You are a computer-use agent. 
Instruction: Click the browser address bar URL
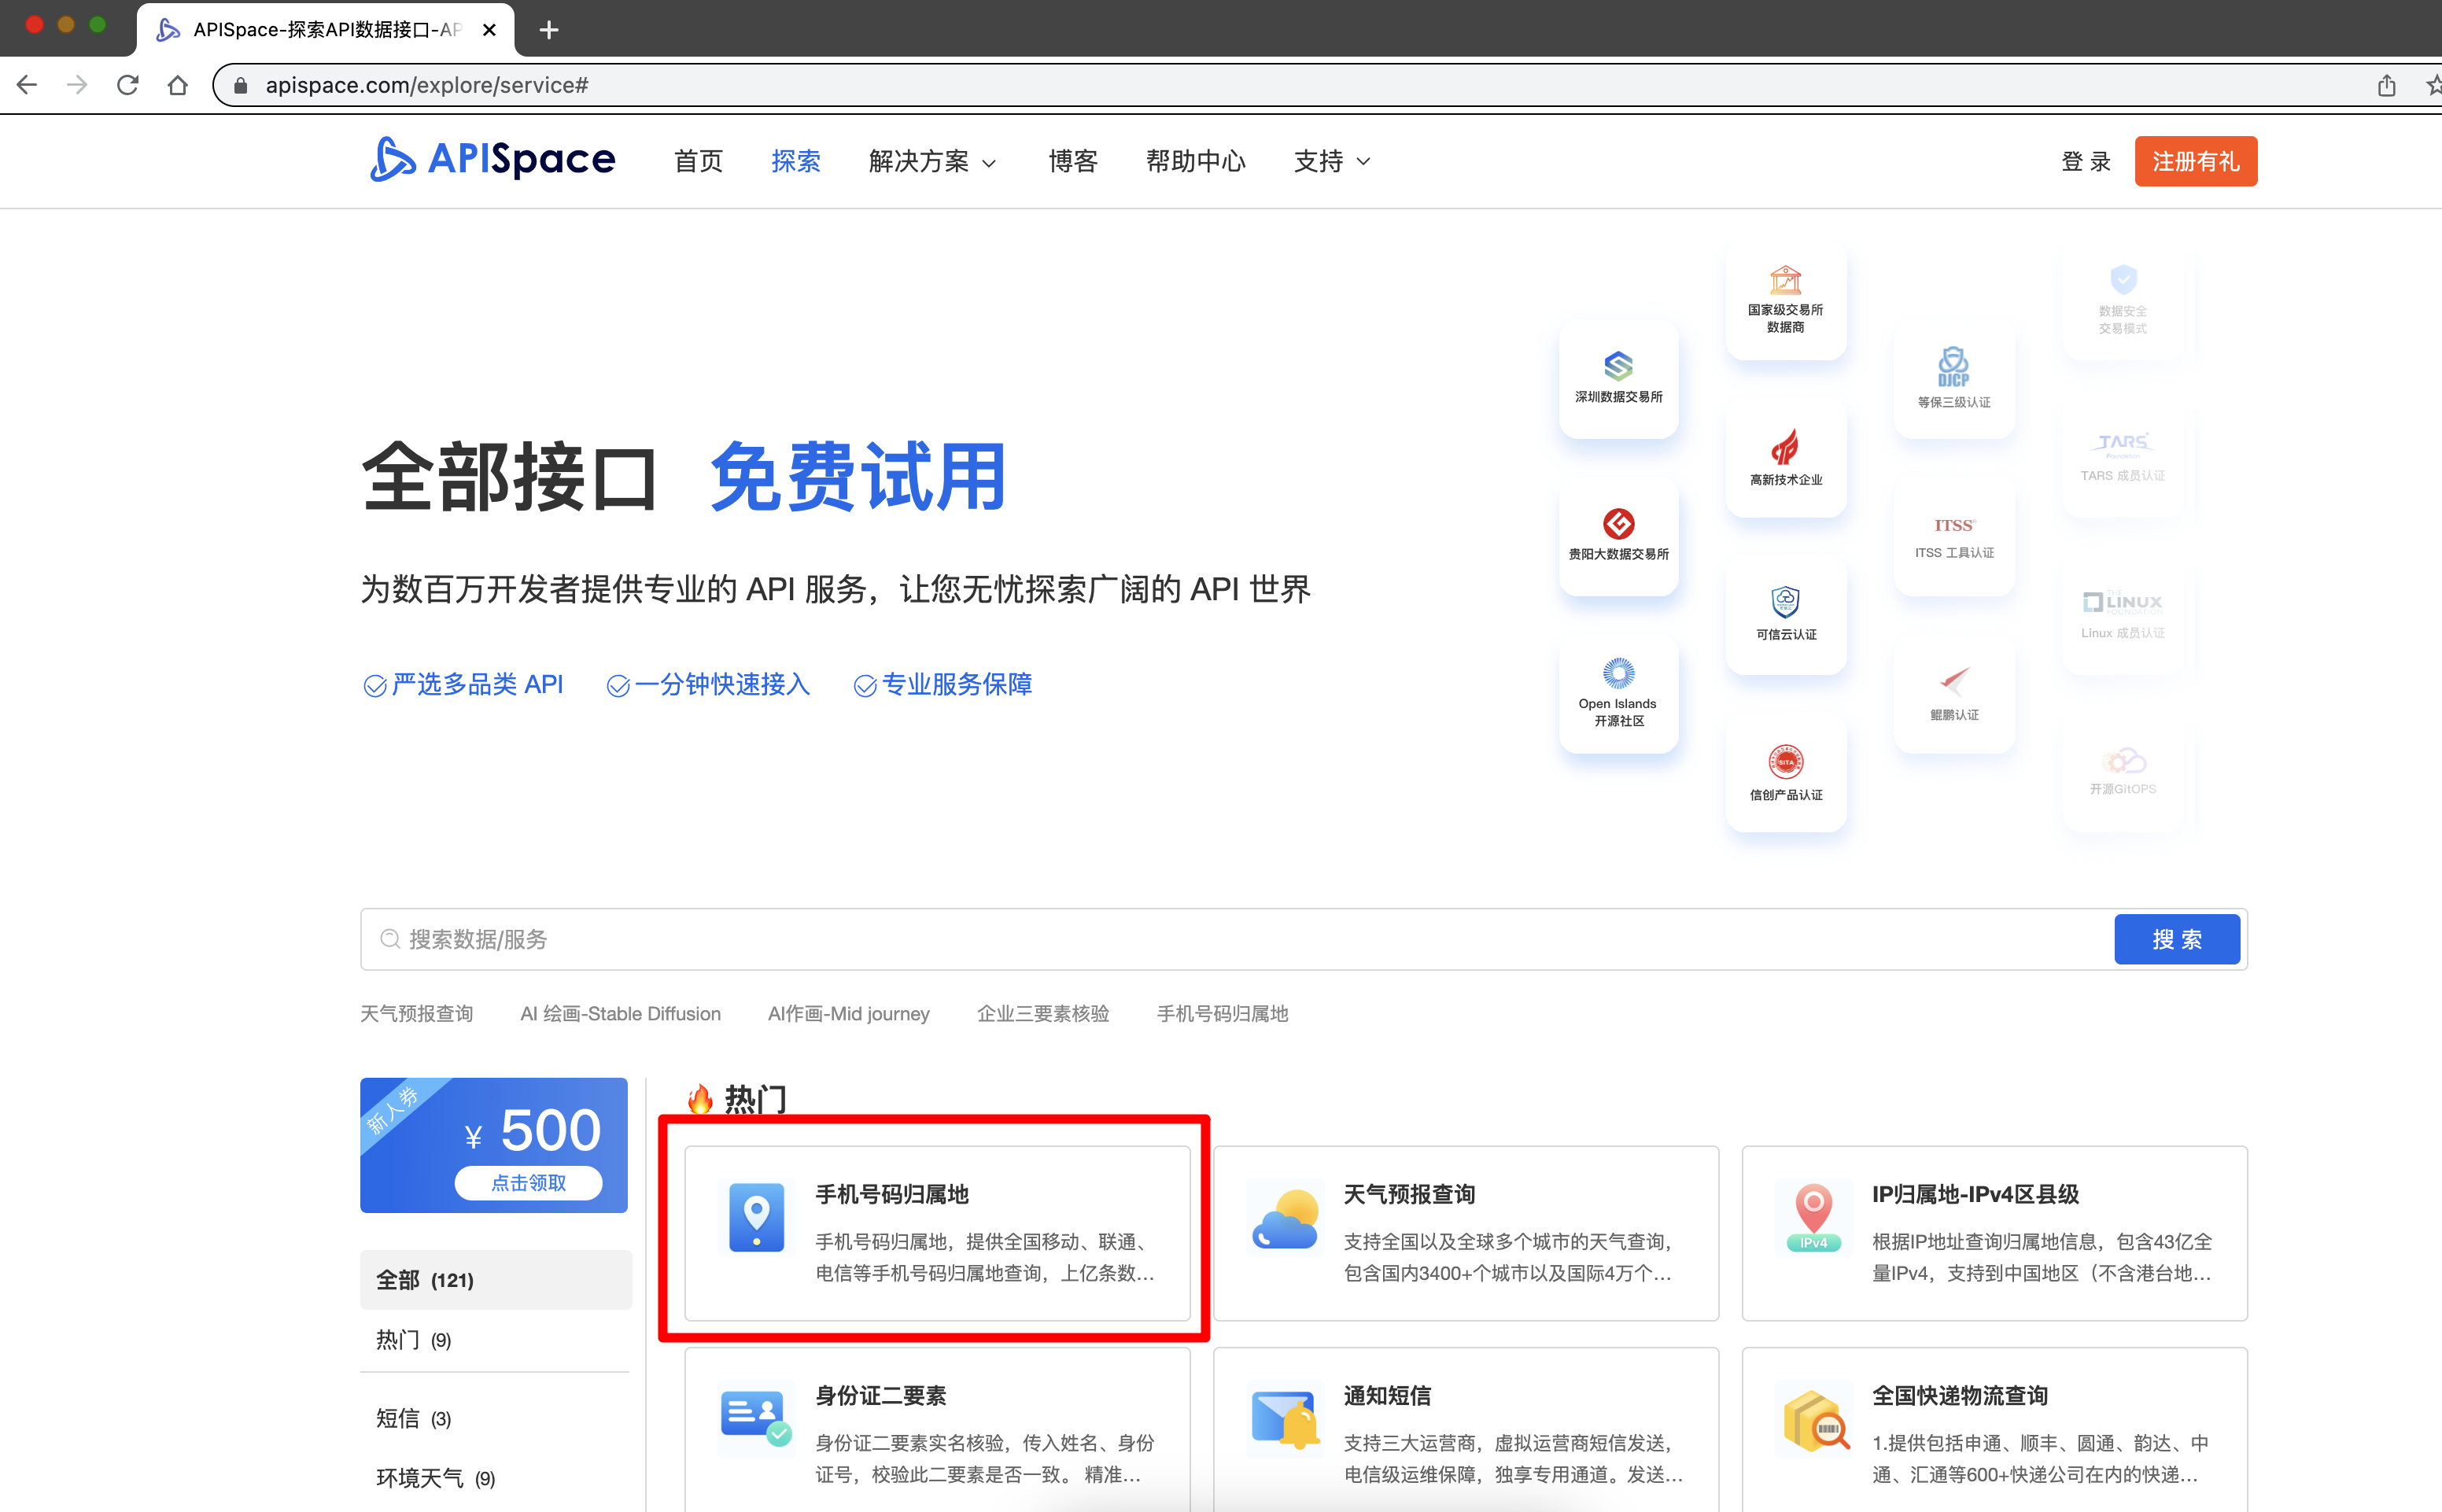click(426, 86)
